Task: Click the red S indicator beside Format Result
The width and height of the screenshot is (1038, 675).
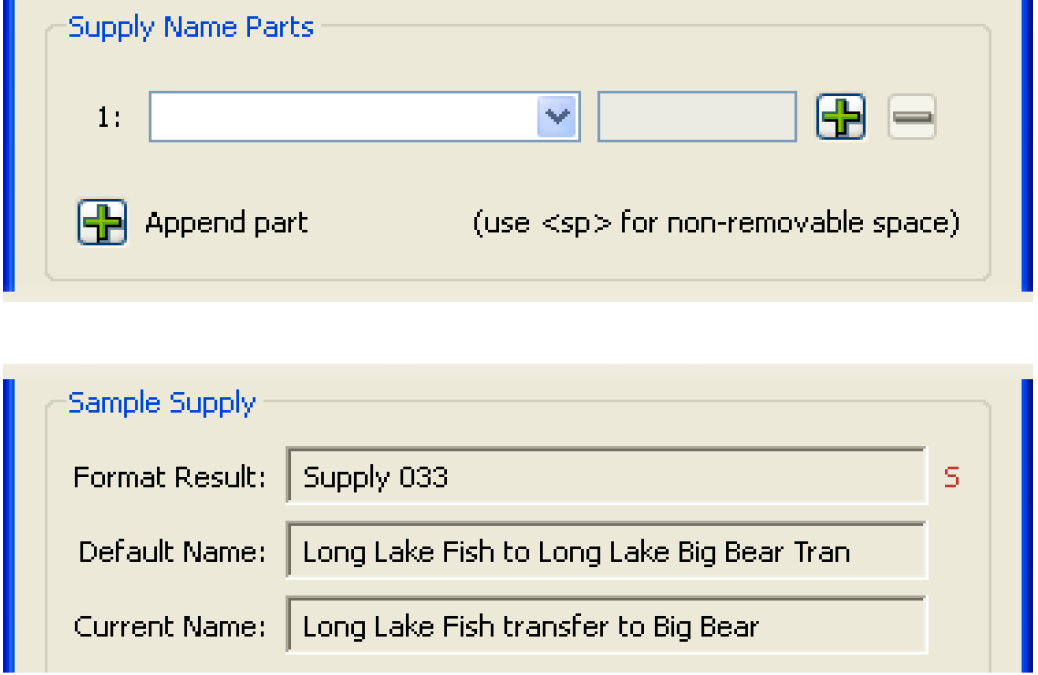Action: [951, 477]
